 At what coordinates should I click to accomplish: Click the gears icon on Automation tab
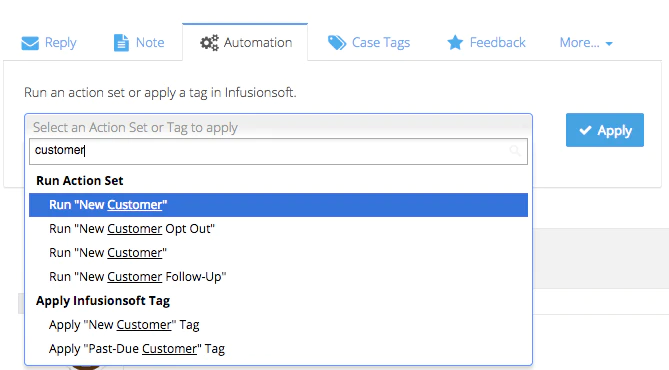pos(209,43)
